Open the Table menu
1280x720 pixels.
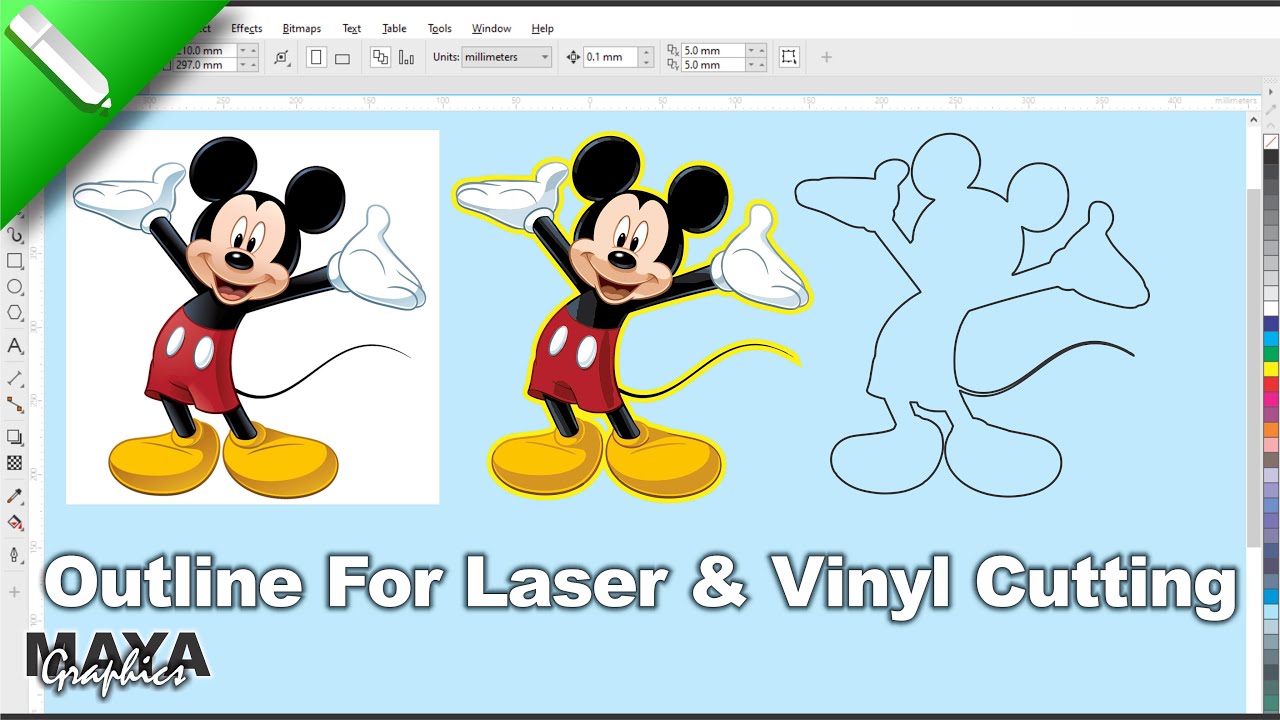(394, 28)
